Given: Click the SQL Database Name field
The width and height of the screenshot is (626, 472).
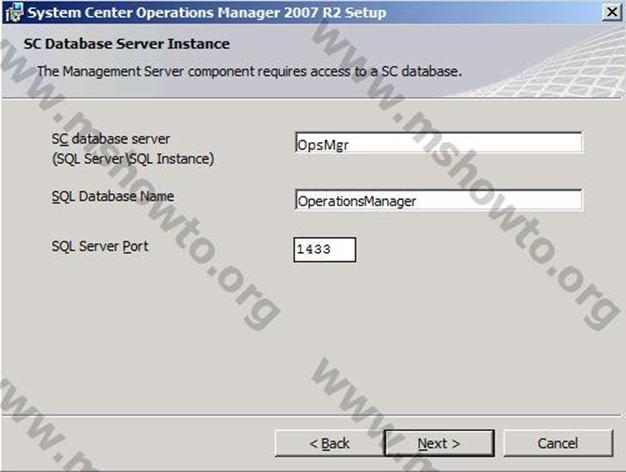Looking at the screenshot, I should tap(439, 200).
